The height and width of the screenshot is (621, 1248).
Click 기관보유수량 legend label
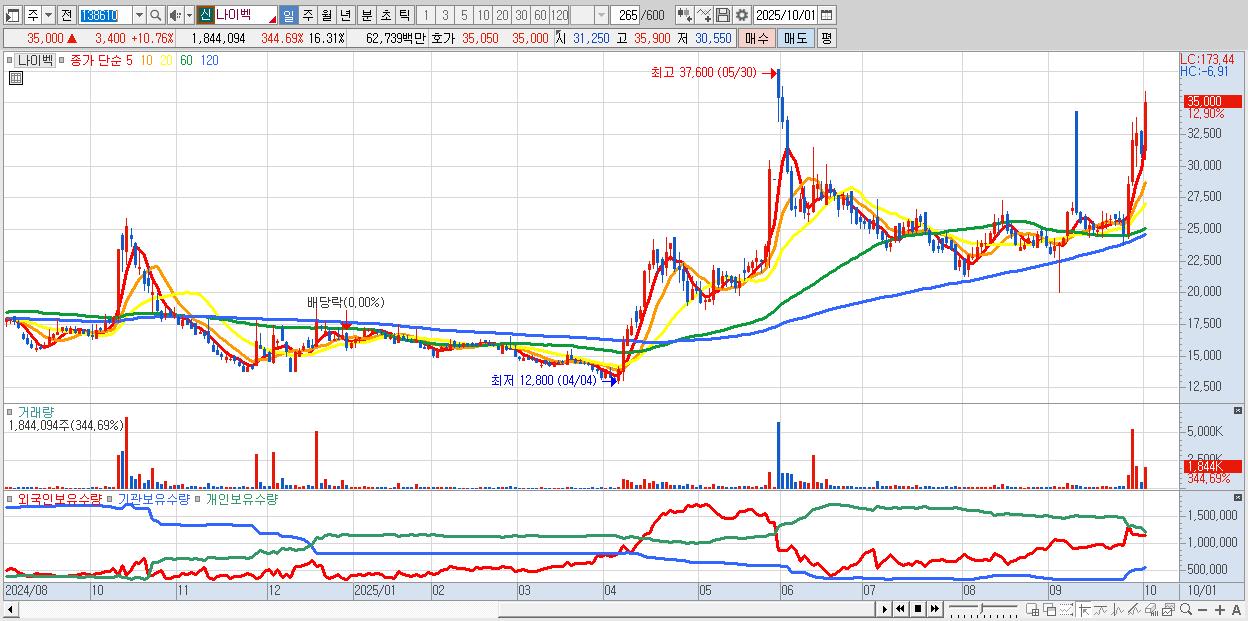tap(153, 498)
